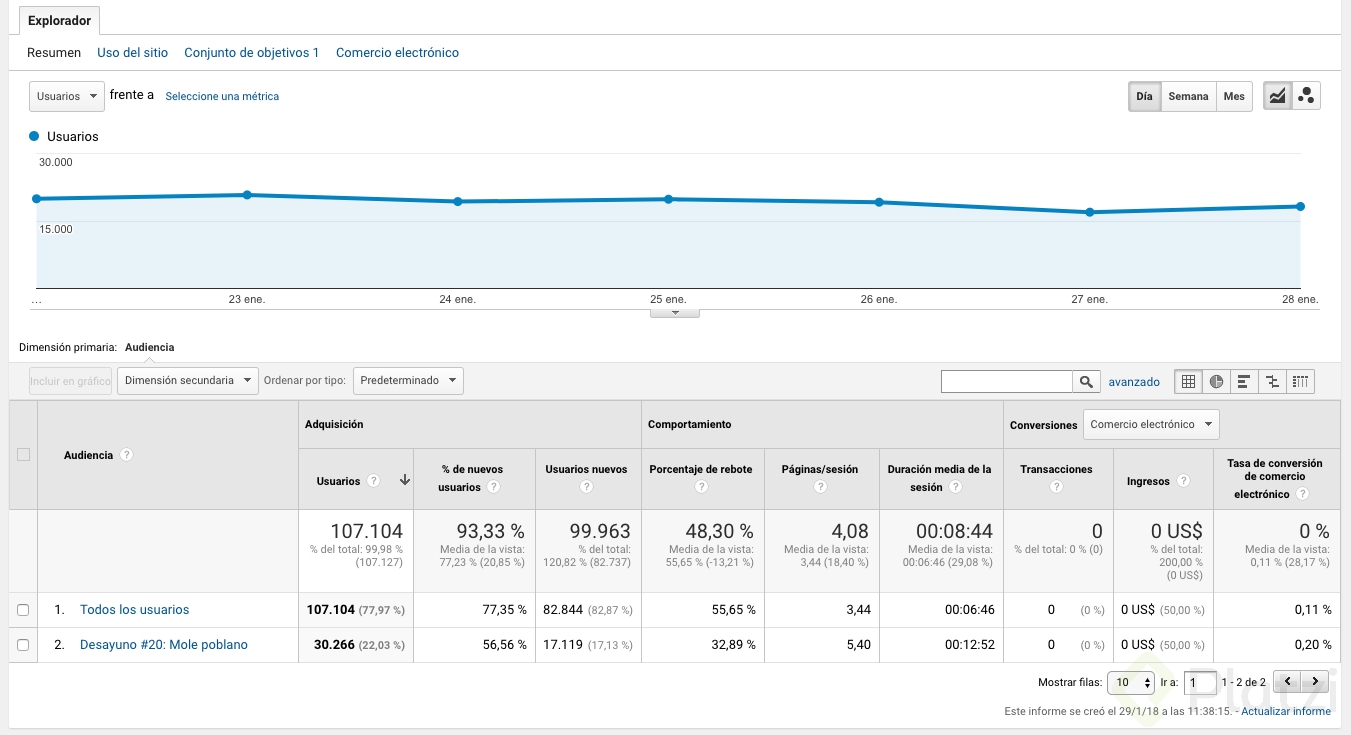This screenshot has height=735, width=1351.
Task: Click the 30.266 users value in Desayuno row
Action: (335, 645)
